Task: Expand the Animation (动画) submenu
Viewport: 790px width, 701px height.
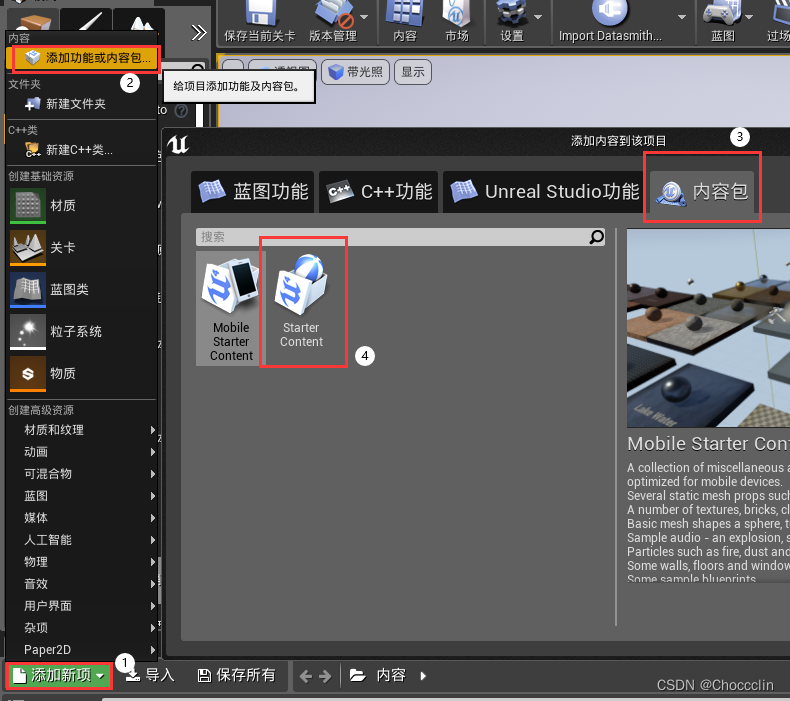Action: click(81, 452)
